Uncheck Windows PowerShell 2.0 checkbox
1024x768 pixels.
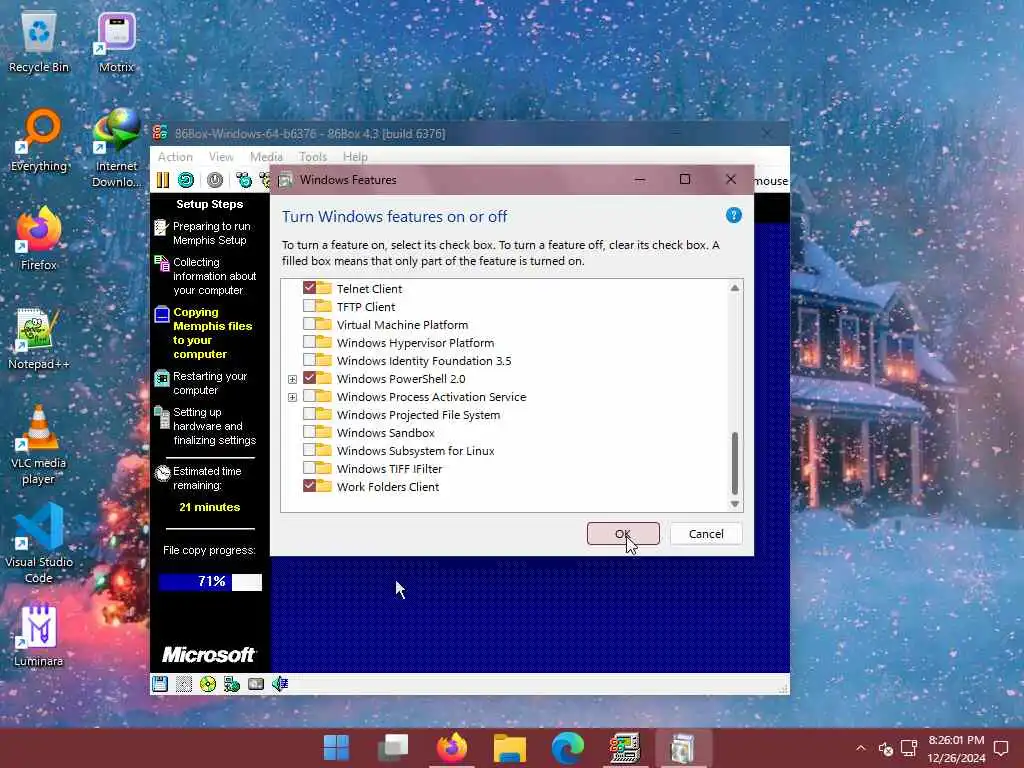tap(310, 378)
